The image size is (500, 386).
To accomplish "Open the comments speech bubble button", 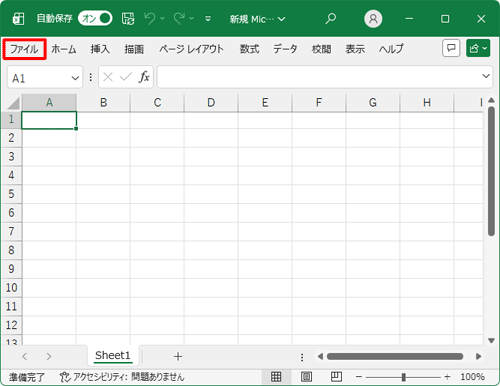I will coord(451,48).
